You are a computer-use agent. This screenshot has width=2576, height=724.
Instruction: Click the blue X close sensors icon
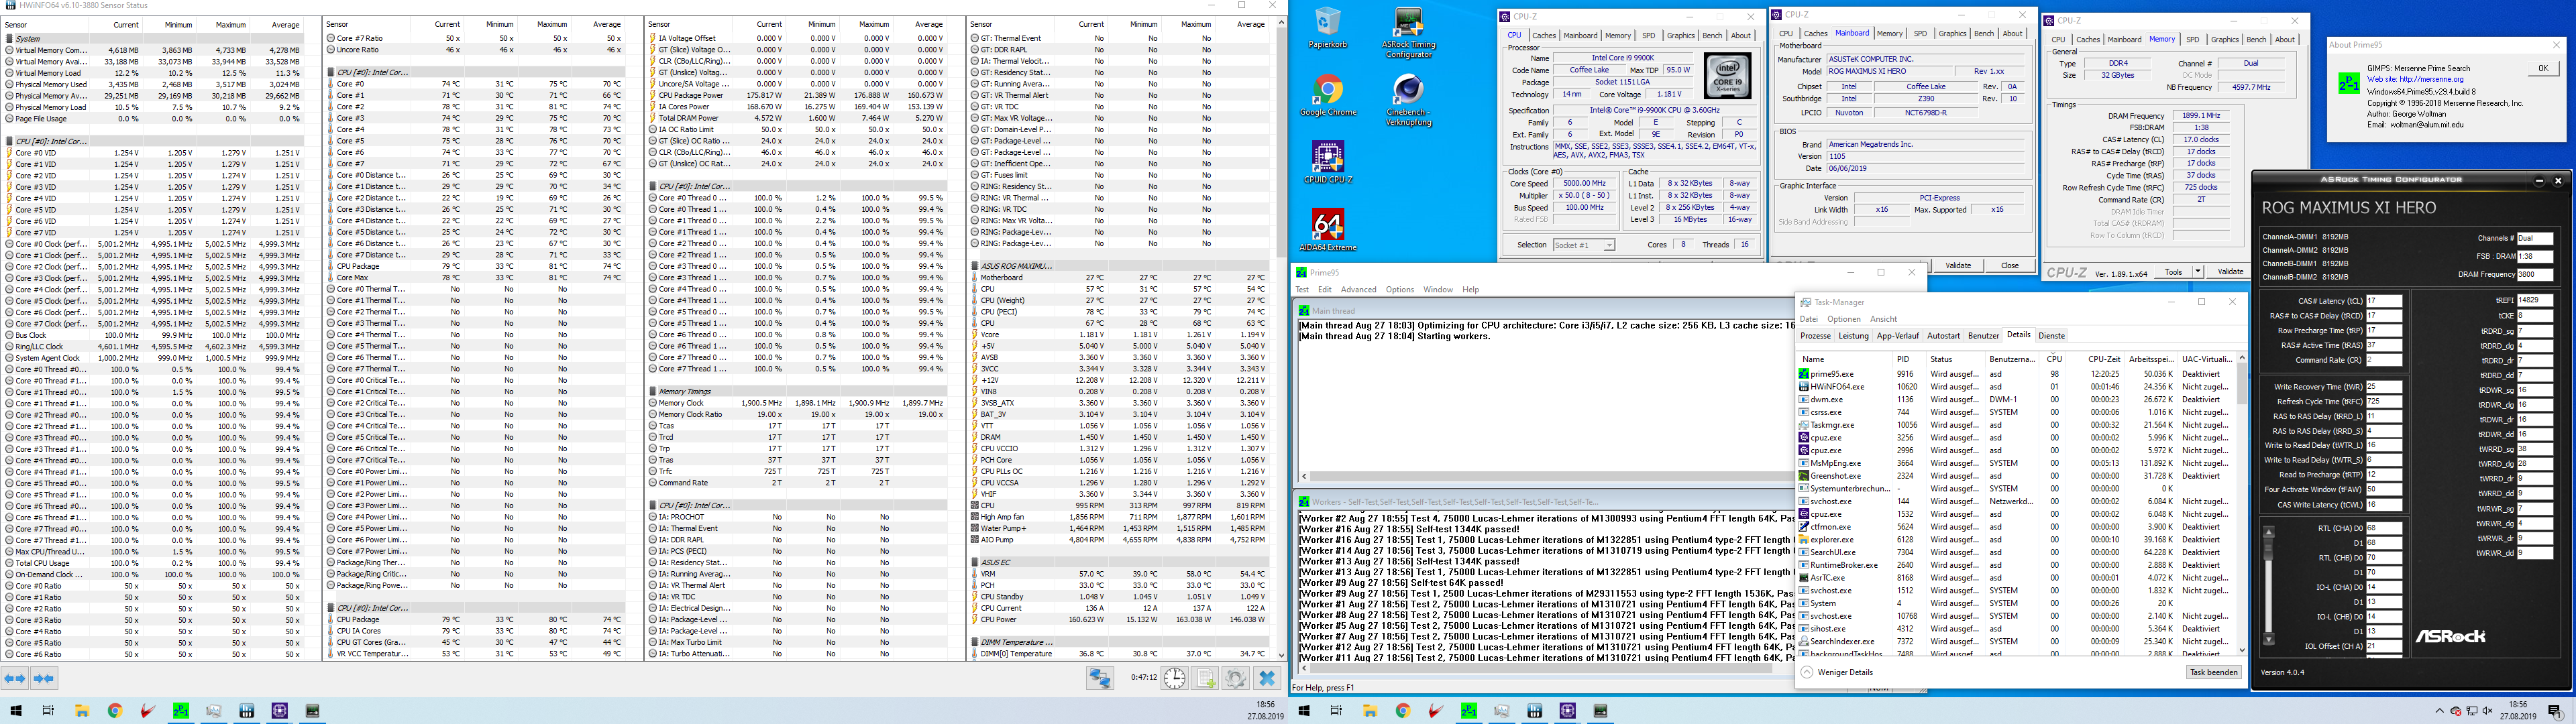point(1267,678)
